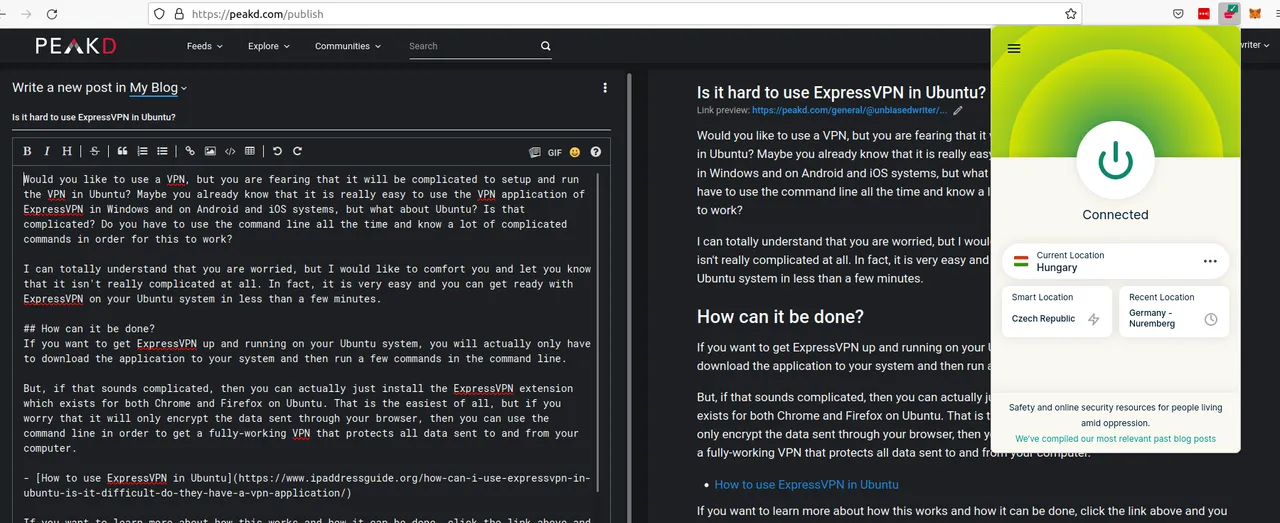1280x523 pixels.
Task: Click the post title field
Action: 311,117
